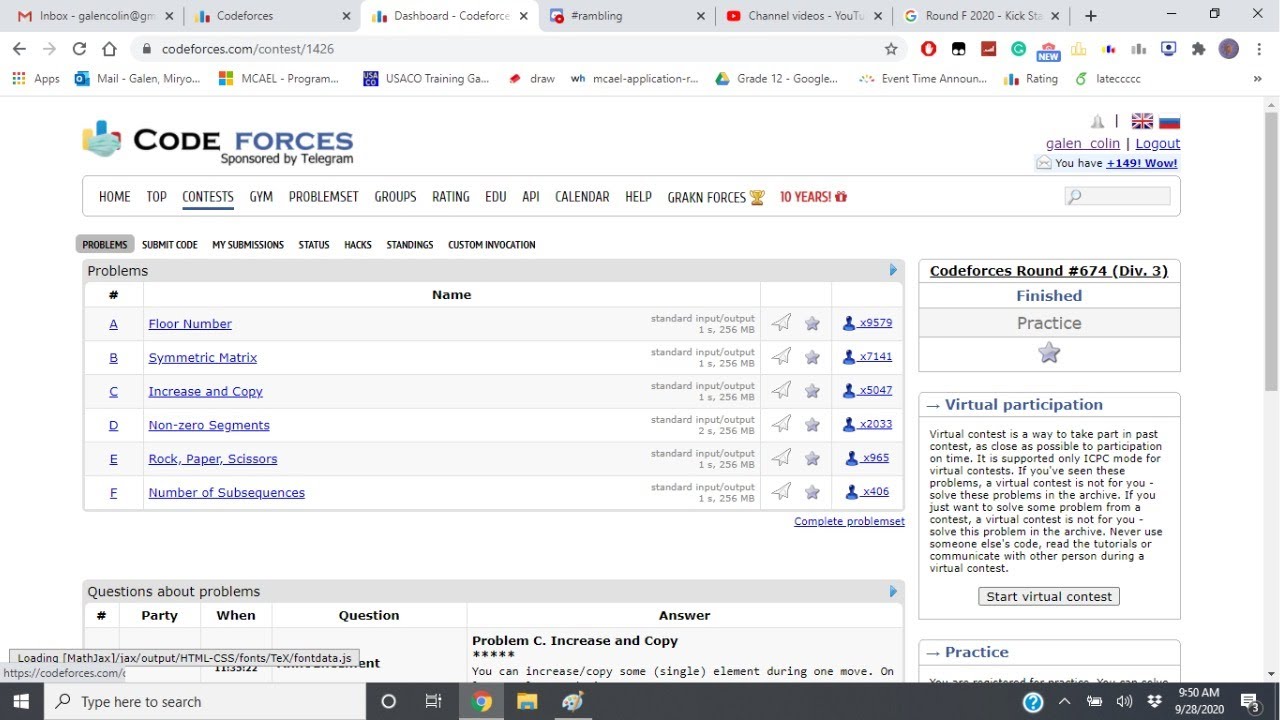Switch to CUSTOM INVOCATION tab
The width and height of the screenshot is (1280, 720).
tap(492, 244)
